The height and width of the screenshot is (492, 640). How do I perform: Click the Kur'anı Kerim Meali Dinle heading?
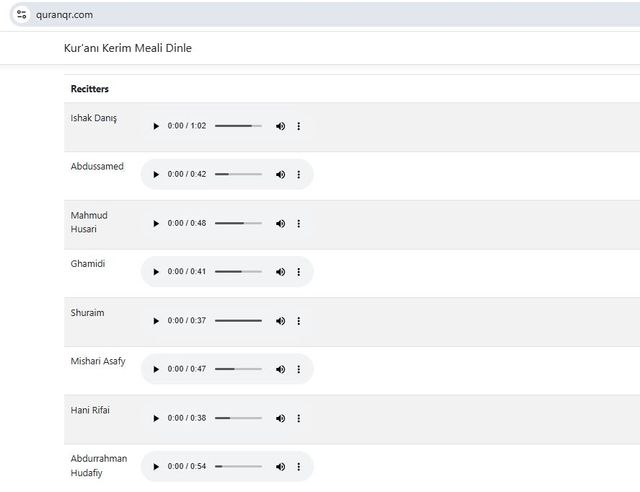127,47
